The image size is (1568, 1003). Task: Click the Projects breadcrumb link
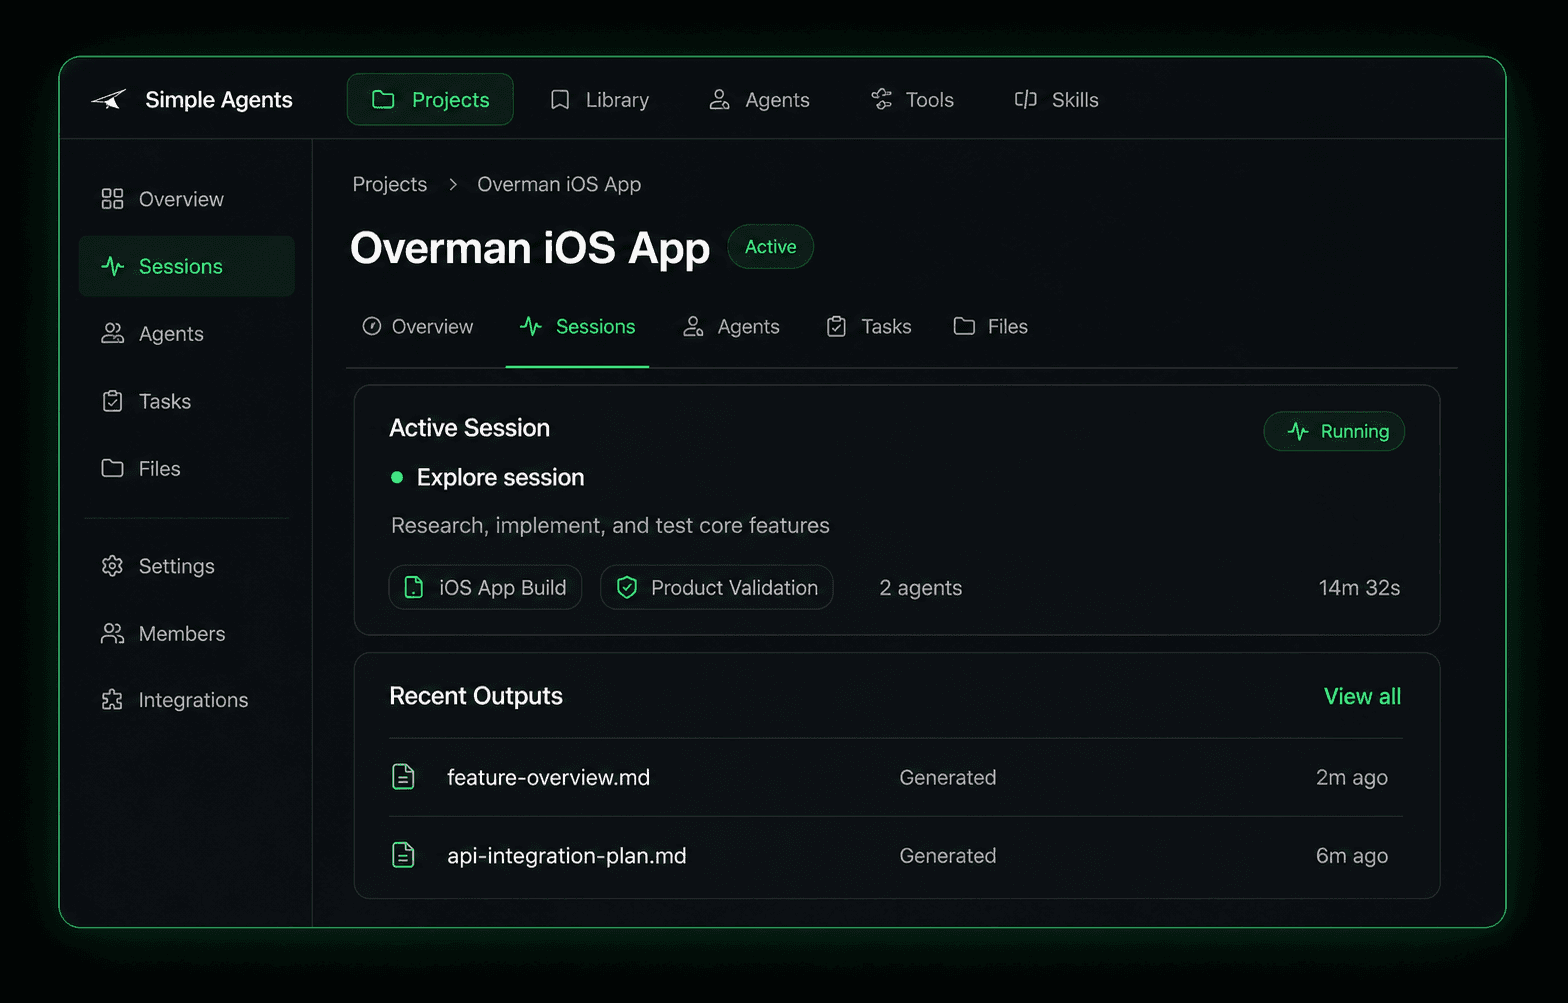pos(390,184)
